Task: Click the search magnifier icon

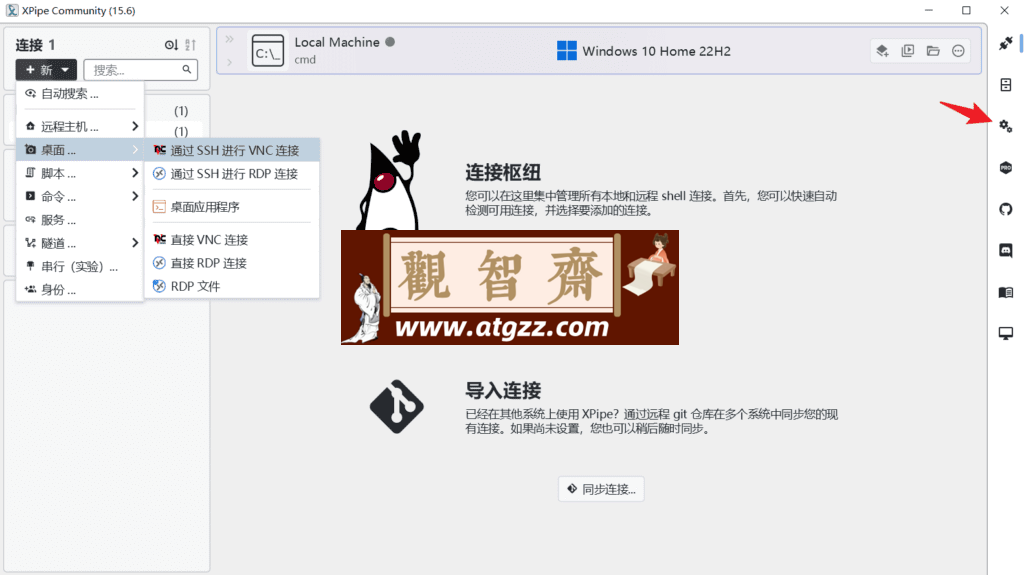Action: 187,69
